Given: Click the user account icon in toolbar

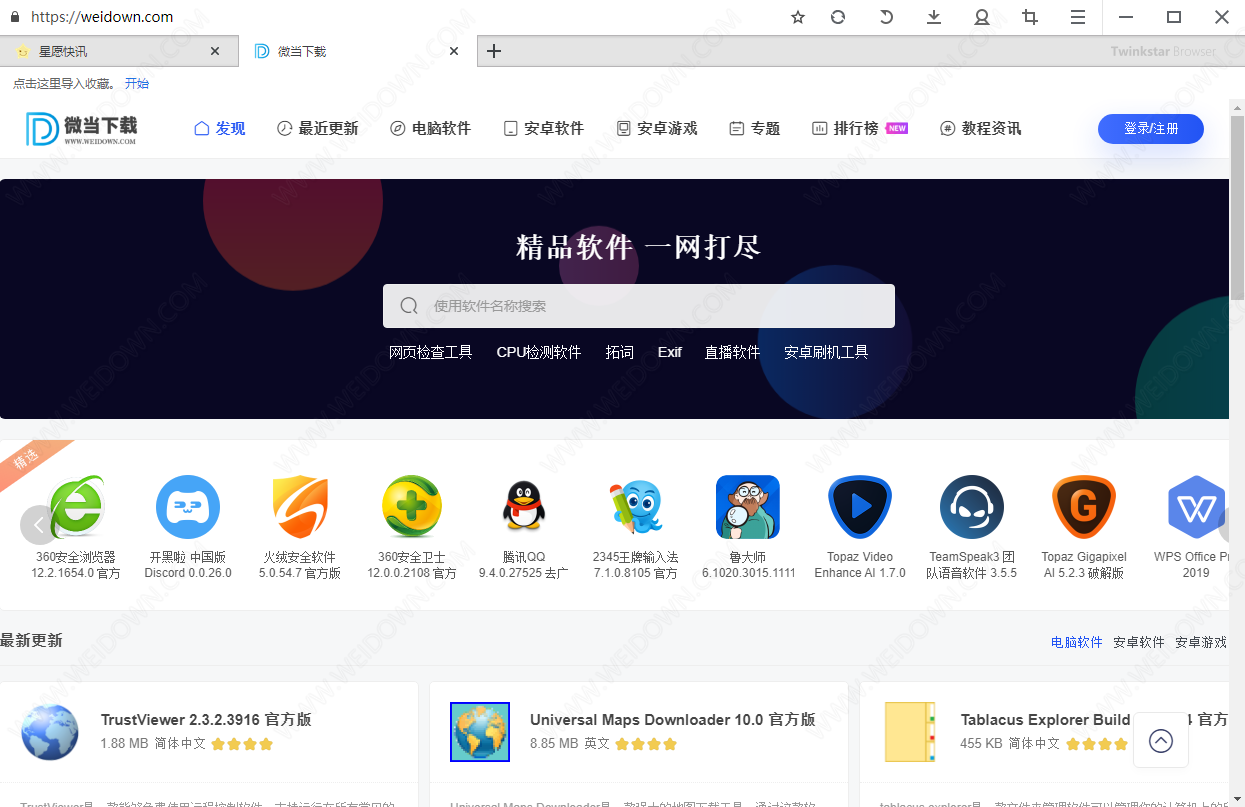Looking at the screenshot, I should [981, 17].
